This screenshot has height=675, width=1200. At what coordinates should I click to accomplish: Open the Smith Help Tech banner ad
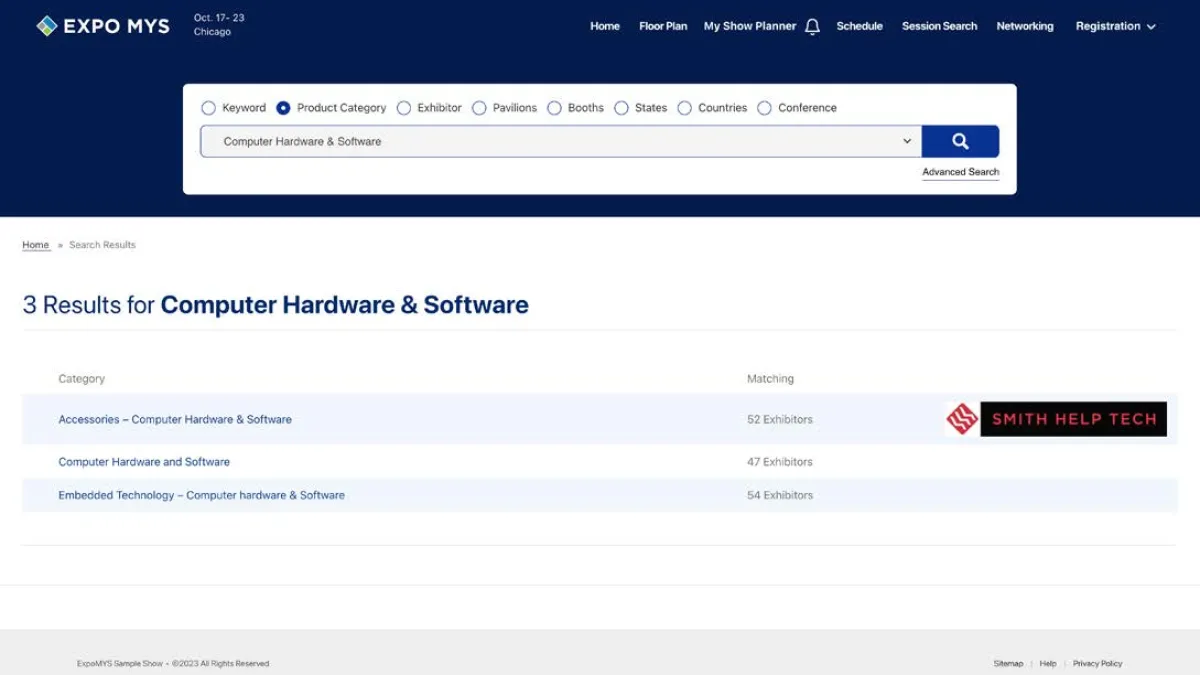point(1056,419)
